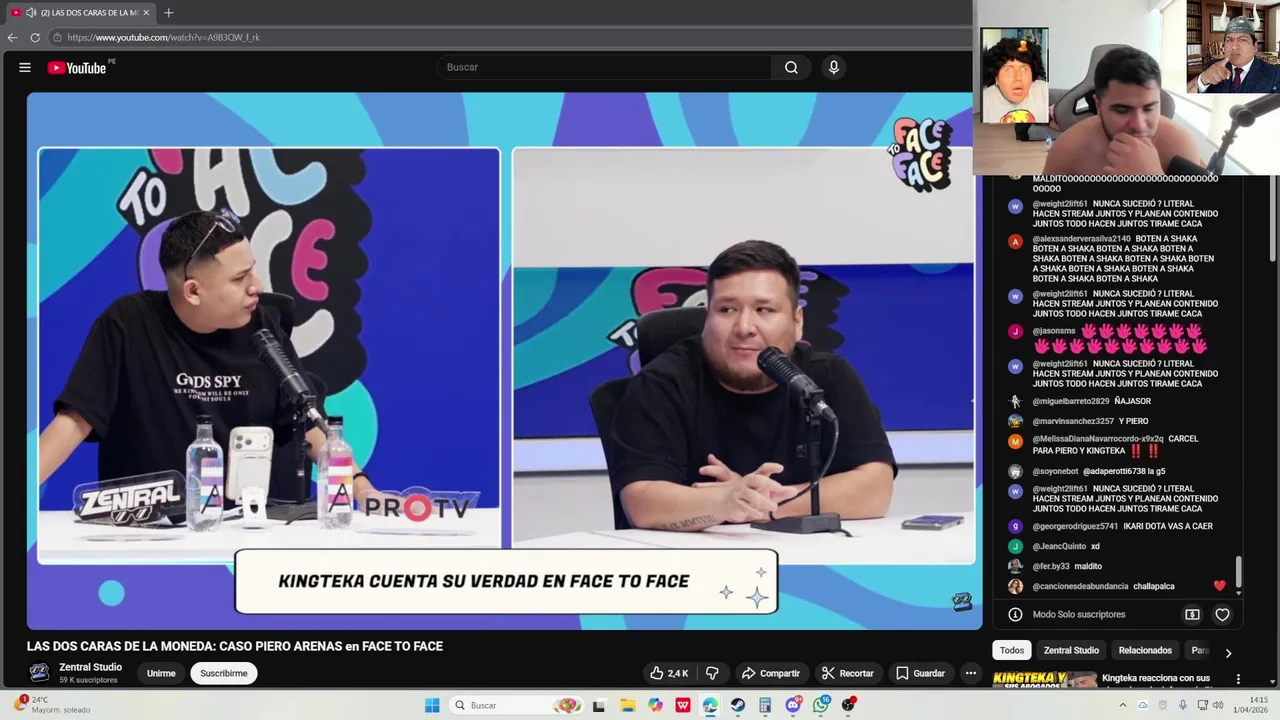Mute the tab via the speaker icon
Image resolution: width=1280 pixels, height=720 pixels.
[31, 13]
